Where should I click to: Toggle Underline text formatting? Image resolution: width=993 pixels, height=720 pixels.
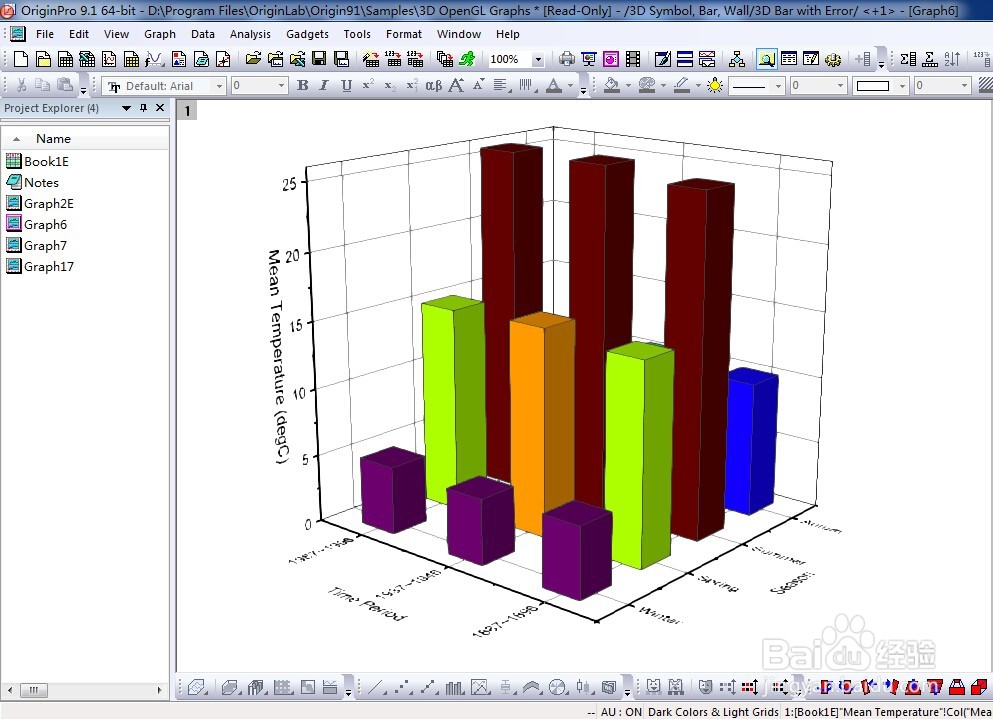pos(346,85)
